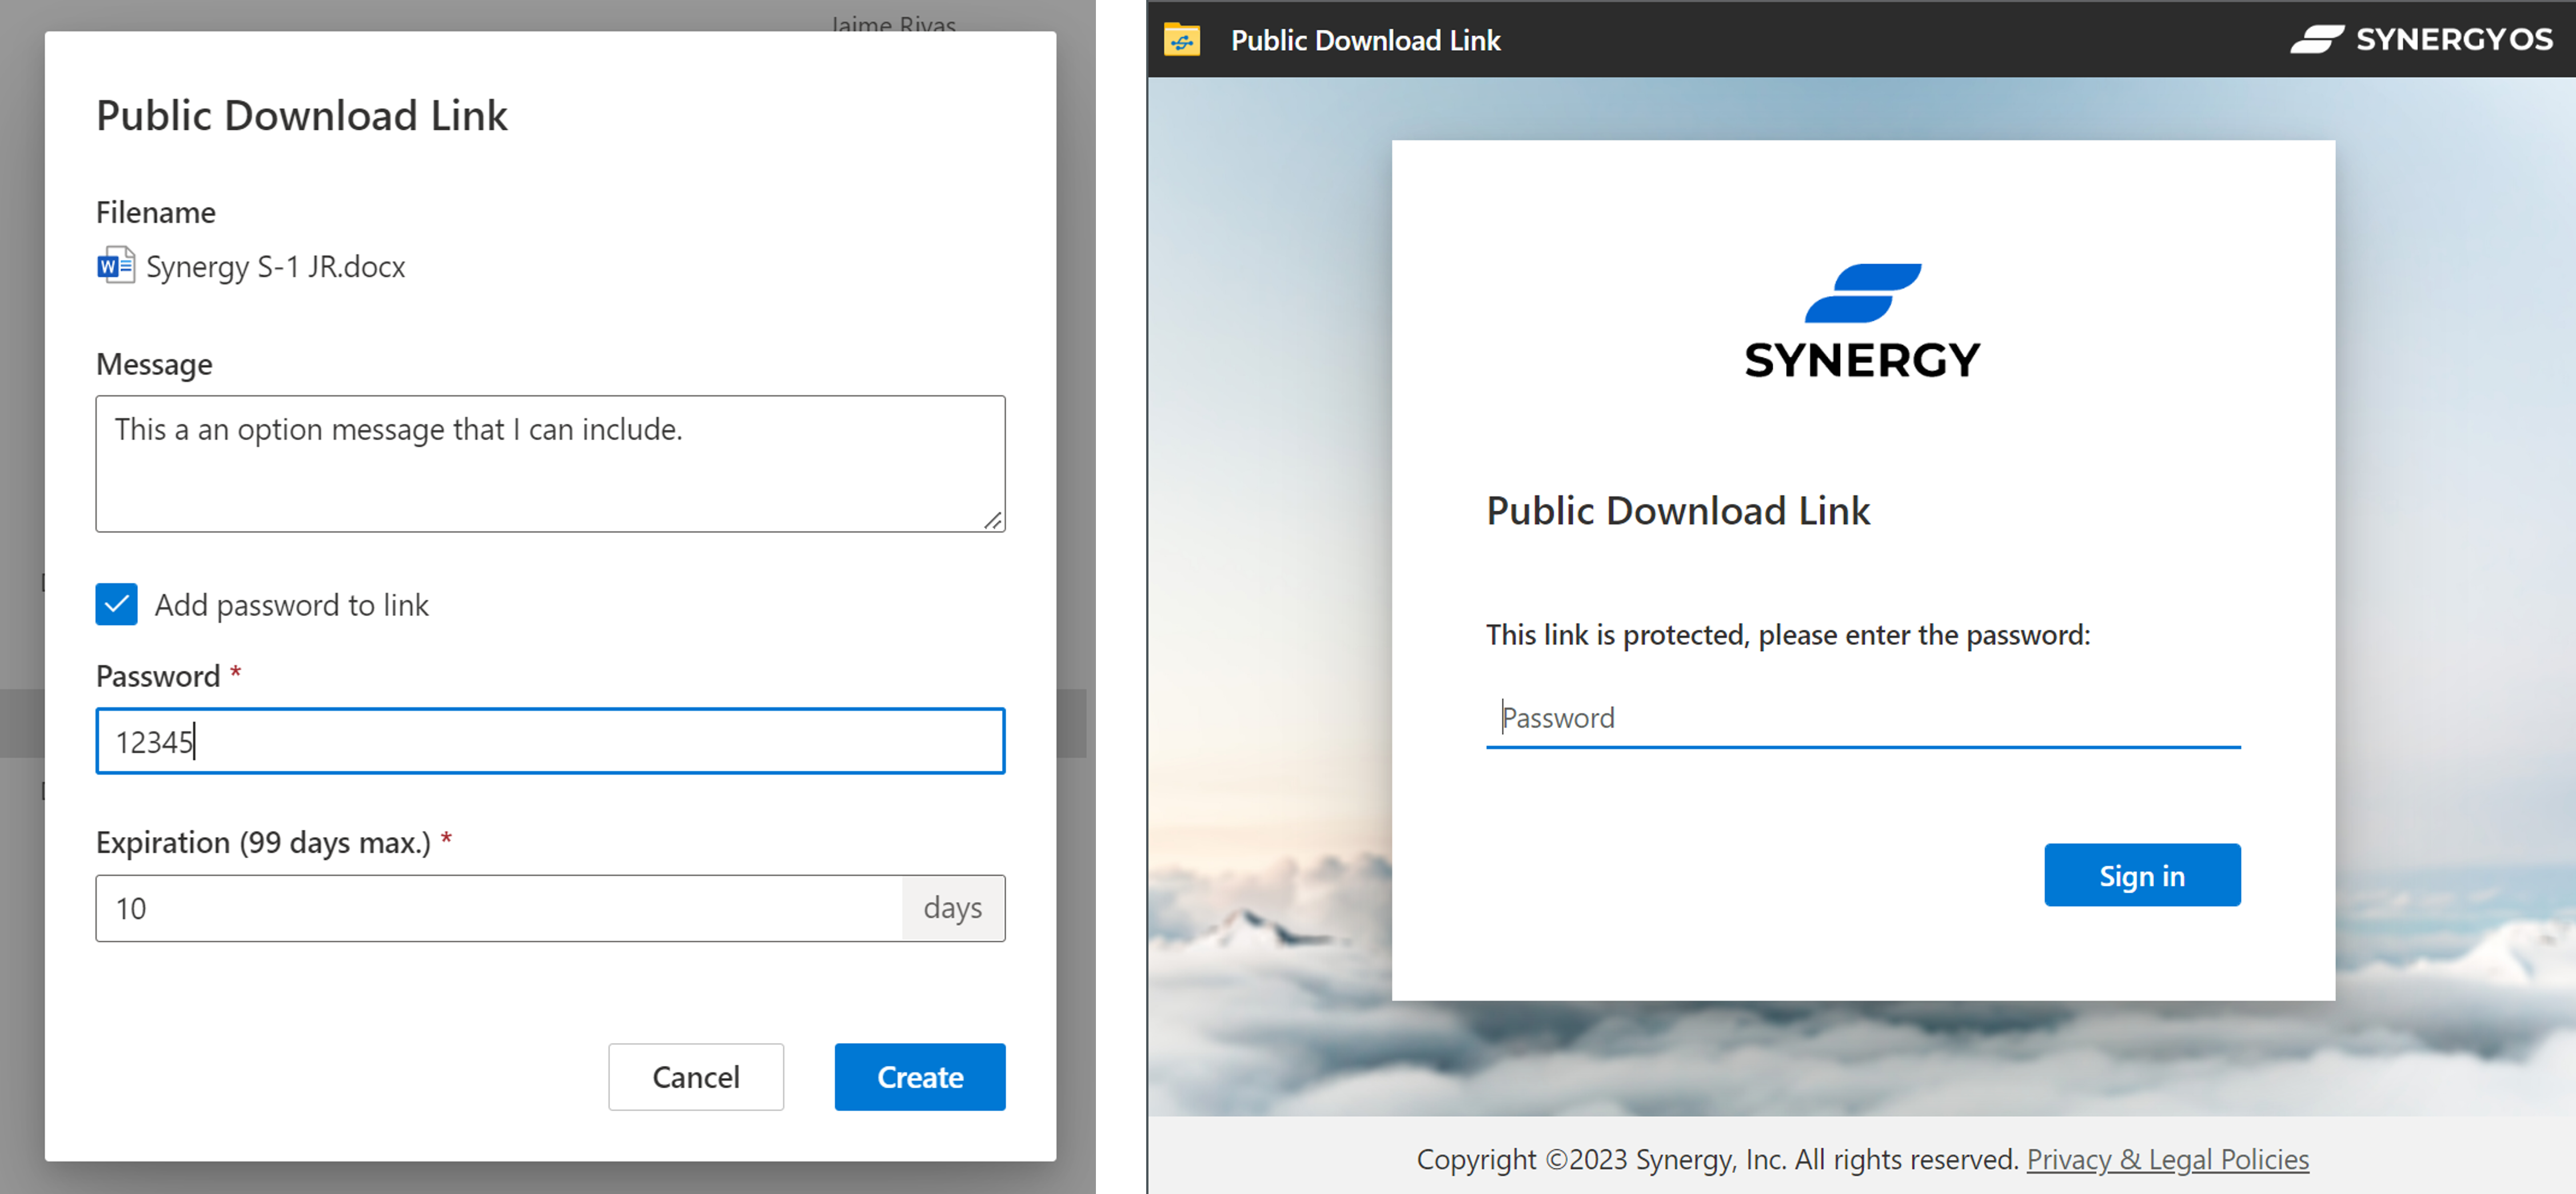Click the SynergyOS logo in the header

(x=2421, y=40)
